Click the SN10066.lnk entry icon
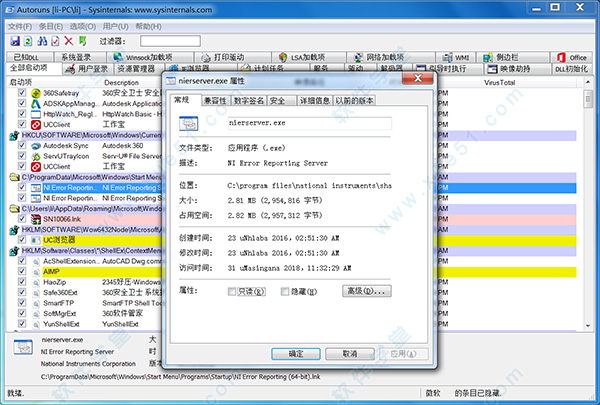The image size is (600, 405). click(36, 219)
